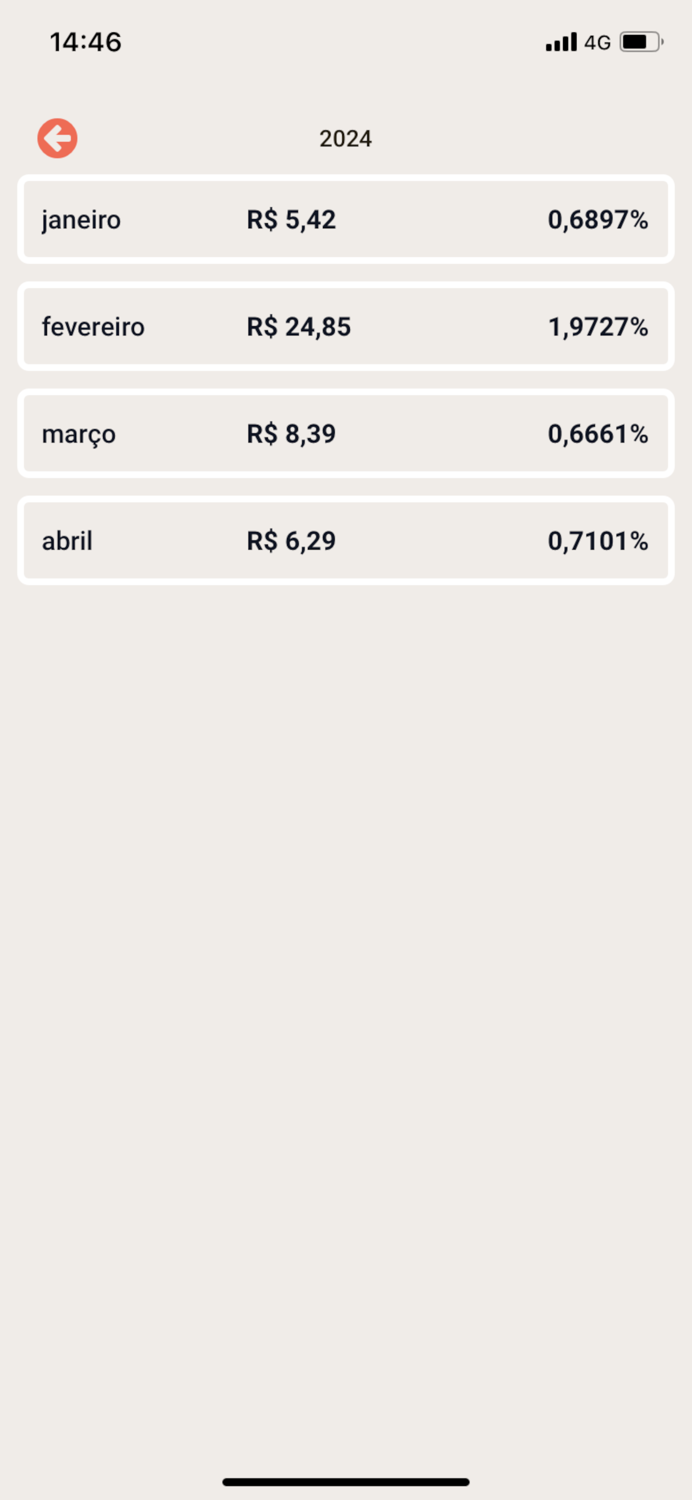This screenshot has height=1500, width=692.
Task: Open the fevereiro entry
Action: click(346, 327)
